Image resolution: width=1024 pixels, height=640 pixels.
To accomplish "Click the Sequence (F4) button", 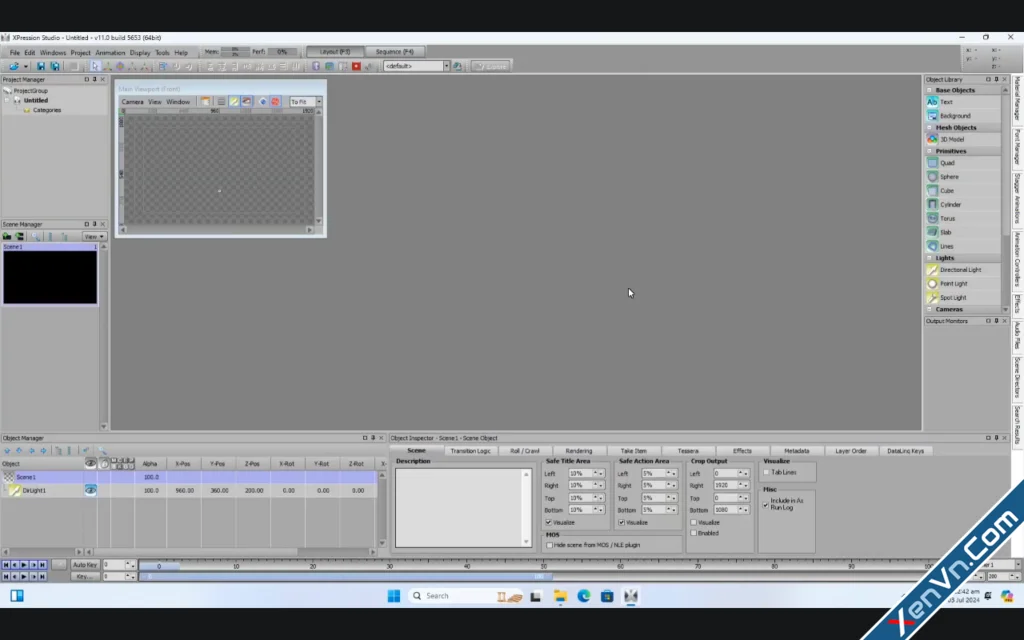I will coord(394,52).
